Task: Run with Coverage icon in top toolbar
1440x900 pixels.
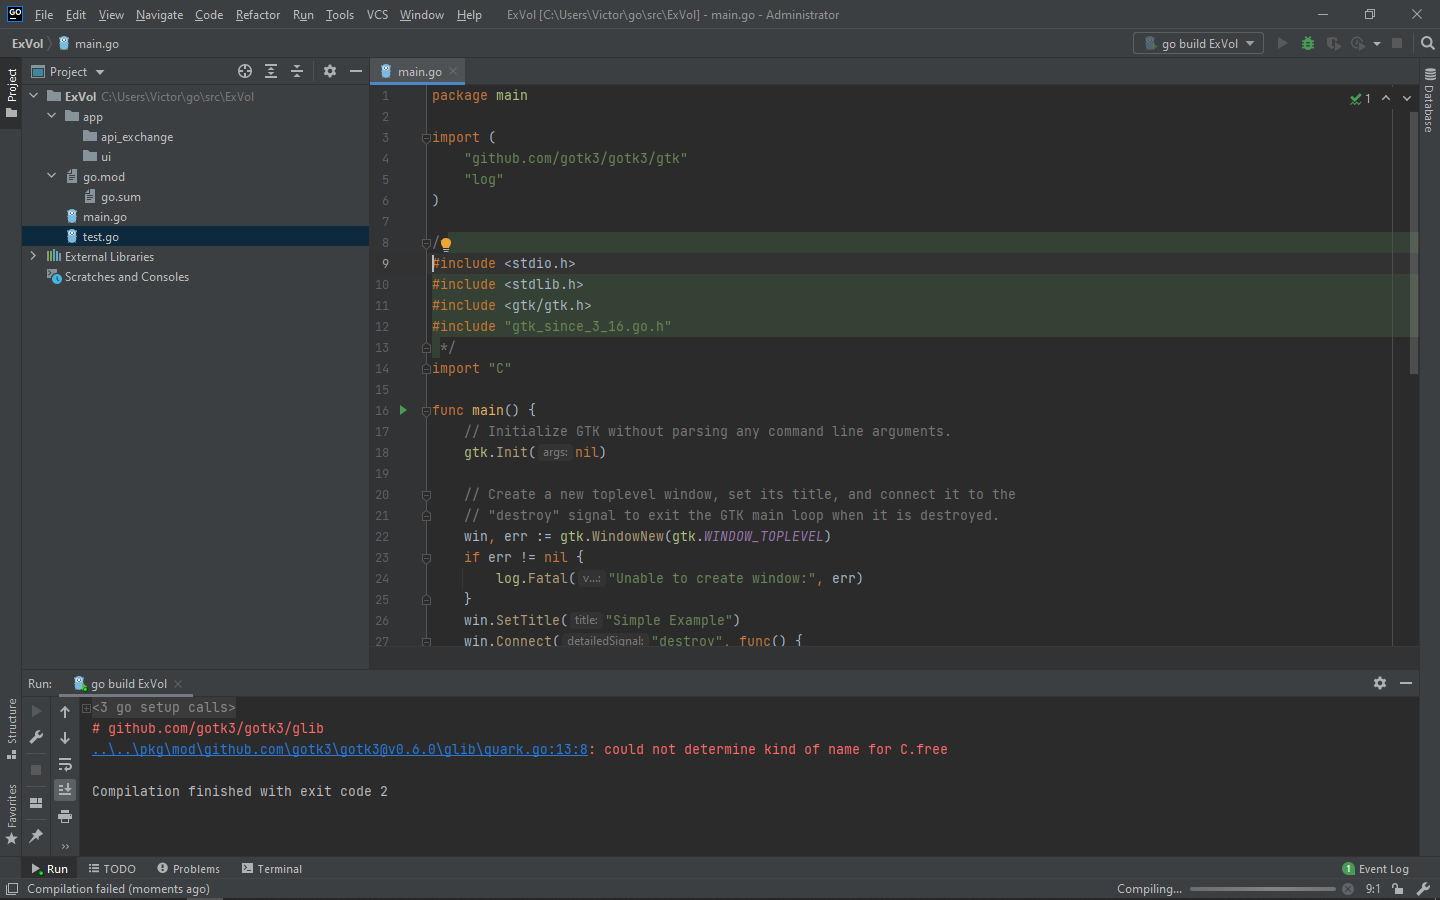Action: [1333, 43]
